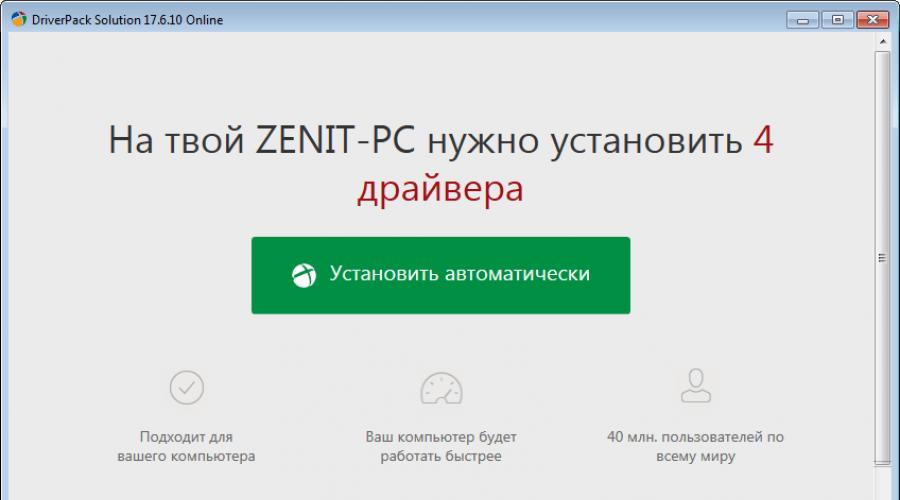Click the scrollbar up arrow
The width and height of the screenshot is (900, 500).
(x=882, y=42)
